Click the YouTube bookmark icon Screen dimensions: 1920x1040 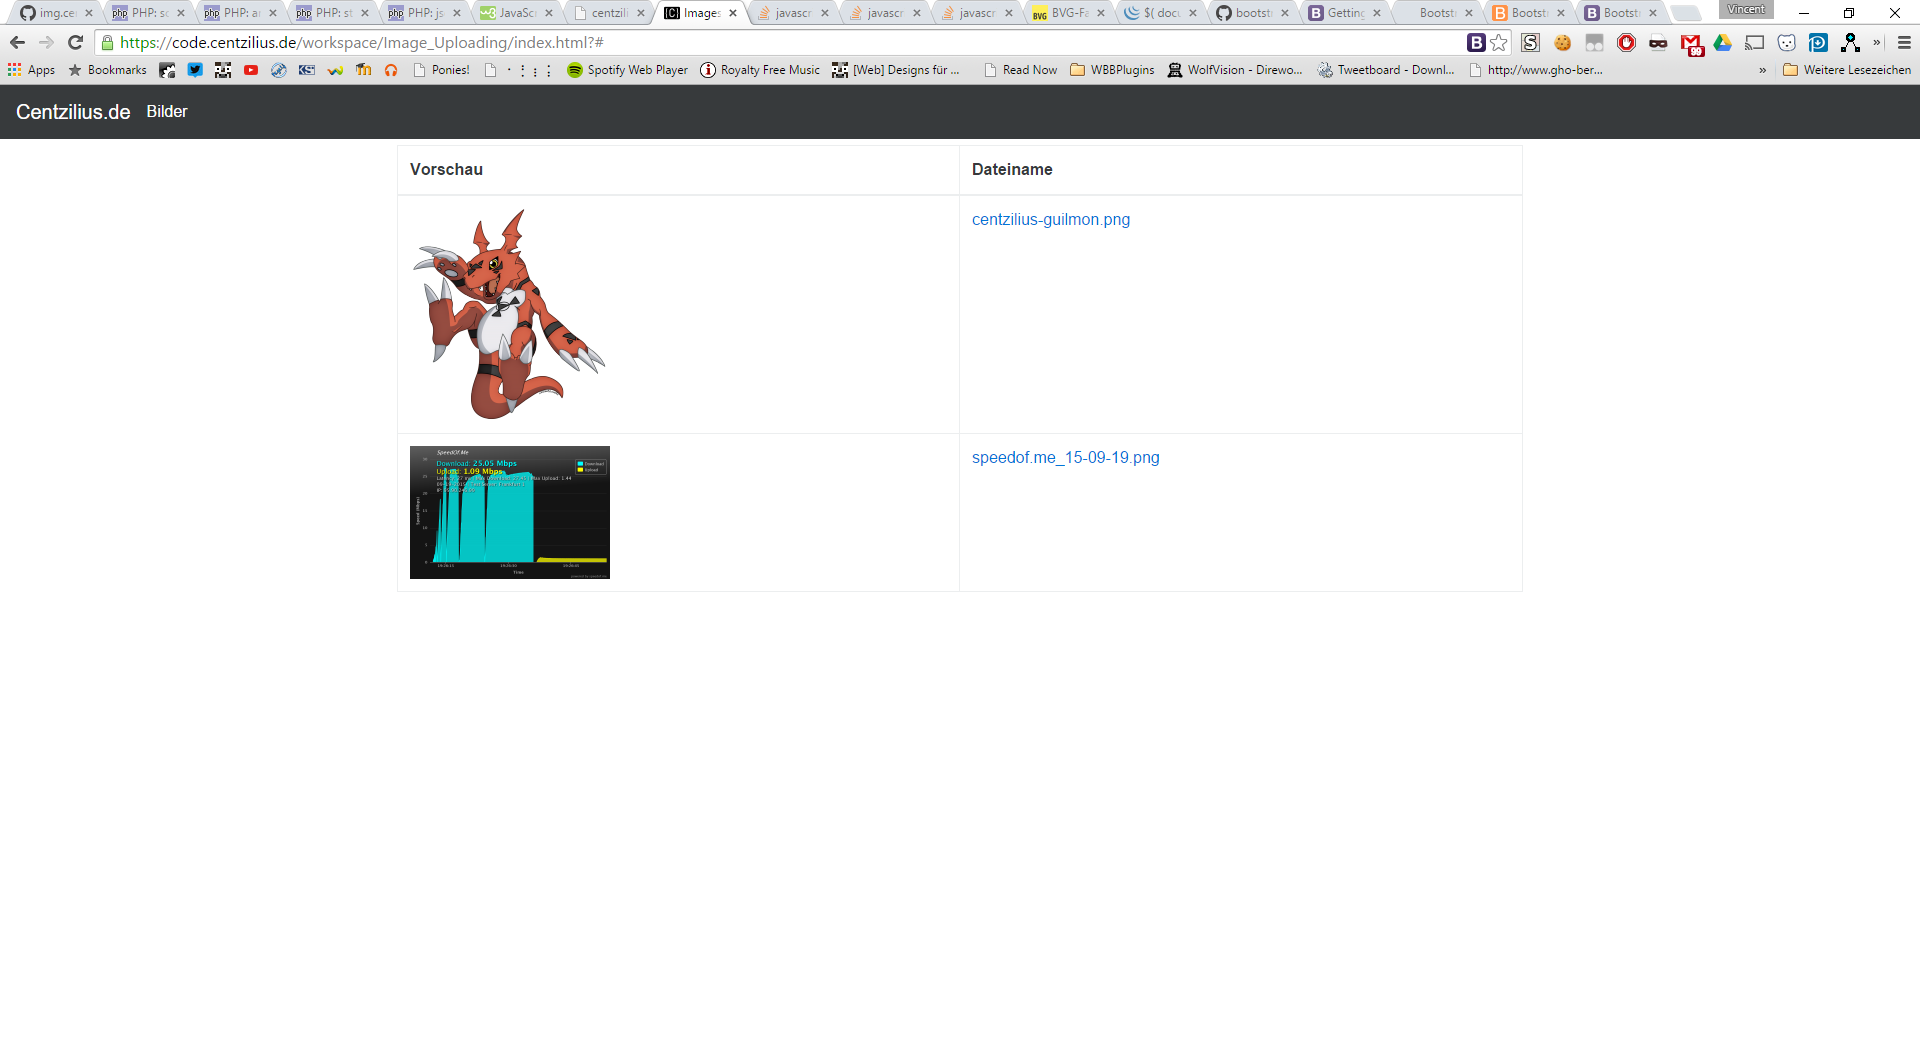click(x=251, y=70)
